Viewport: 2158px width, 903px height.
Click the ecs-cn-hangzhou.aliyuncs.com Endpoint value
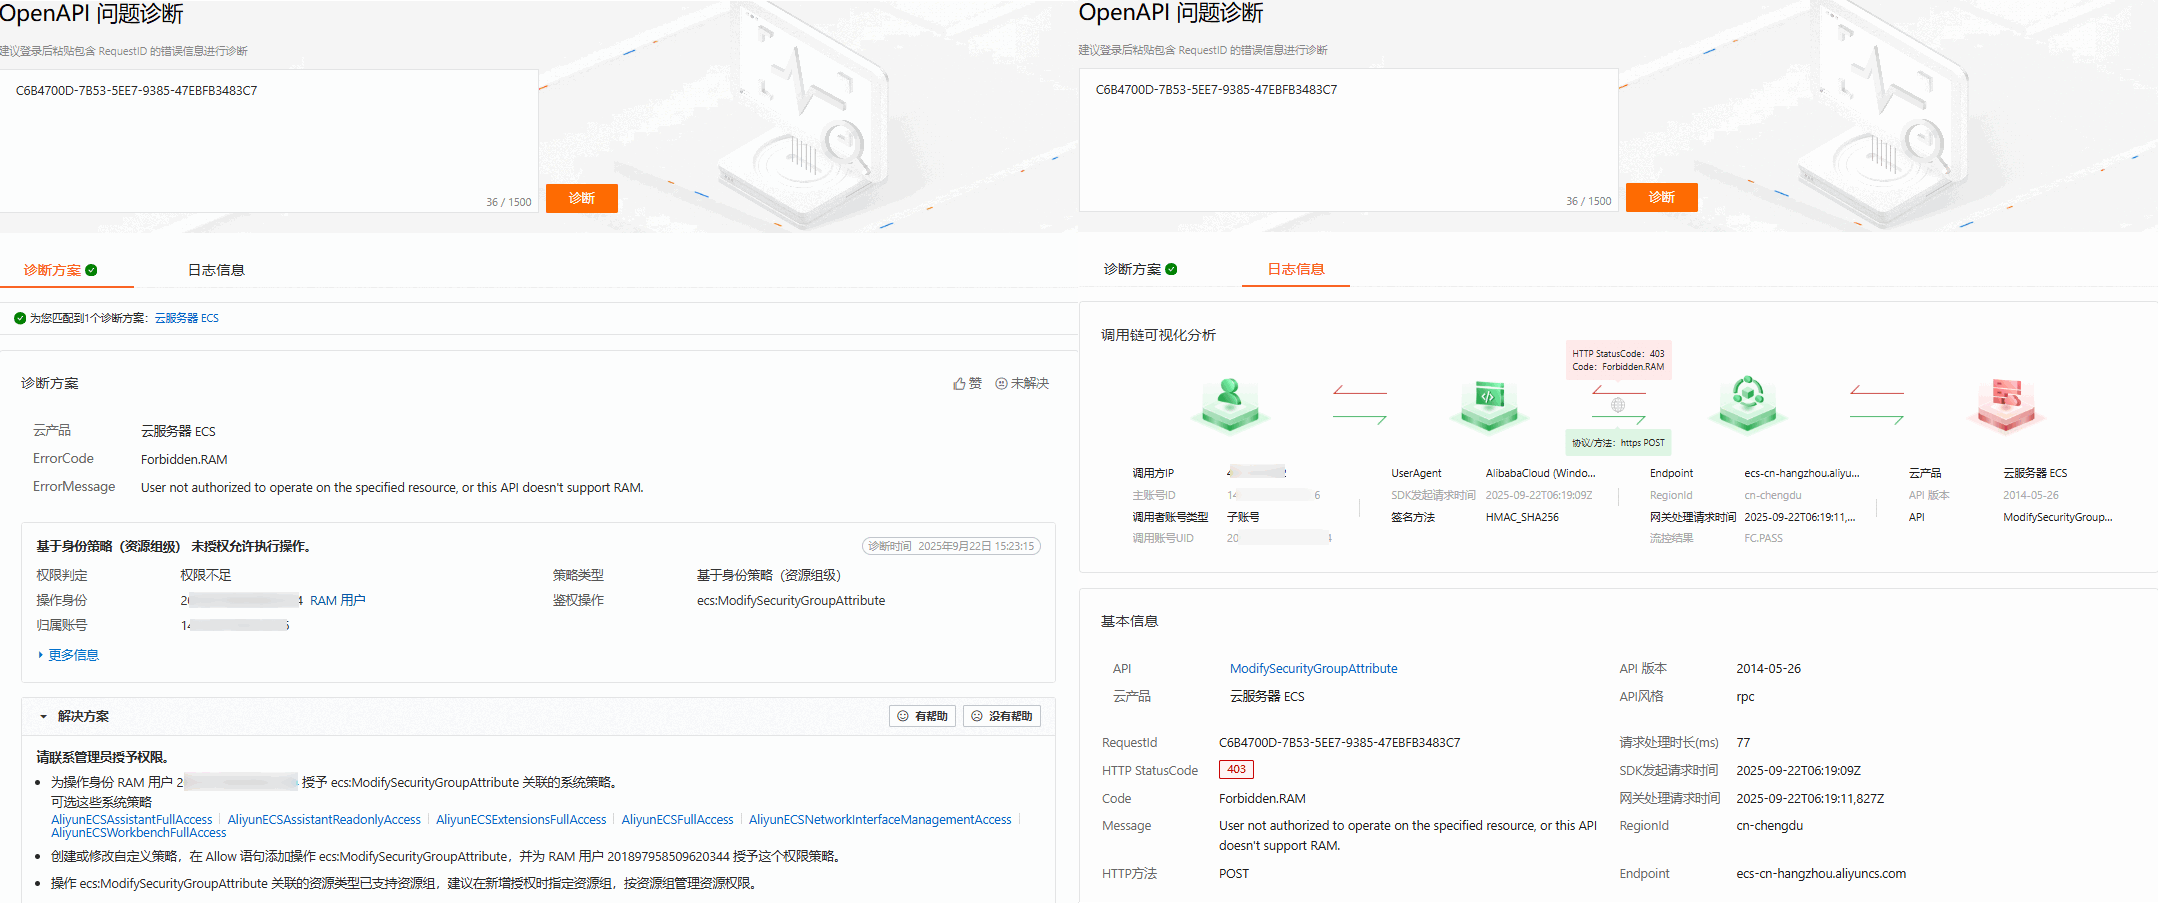[x=1821, y=874]
